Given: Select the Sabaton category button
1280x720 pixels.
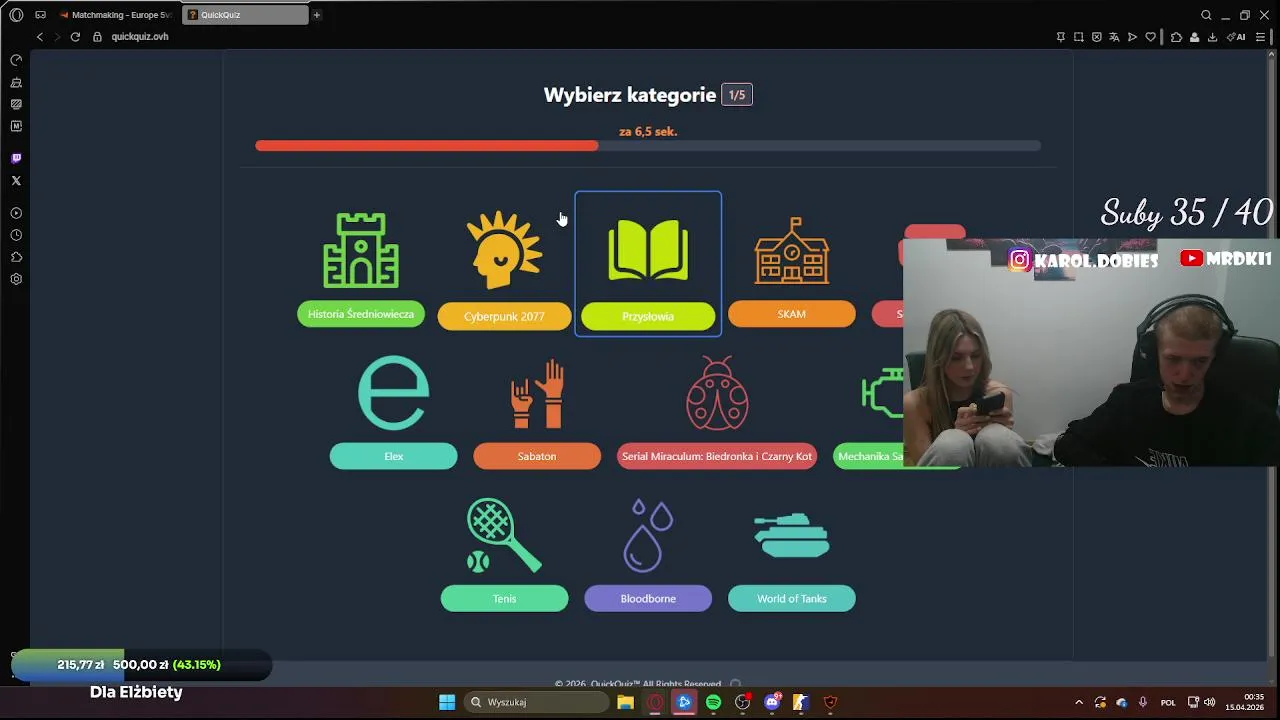Looking at the screenshot, I should click(x=537, y=456).
